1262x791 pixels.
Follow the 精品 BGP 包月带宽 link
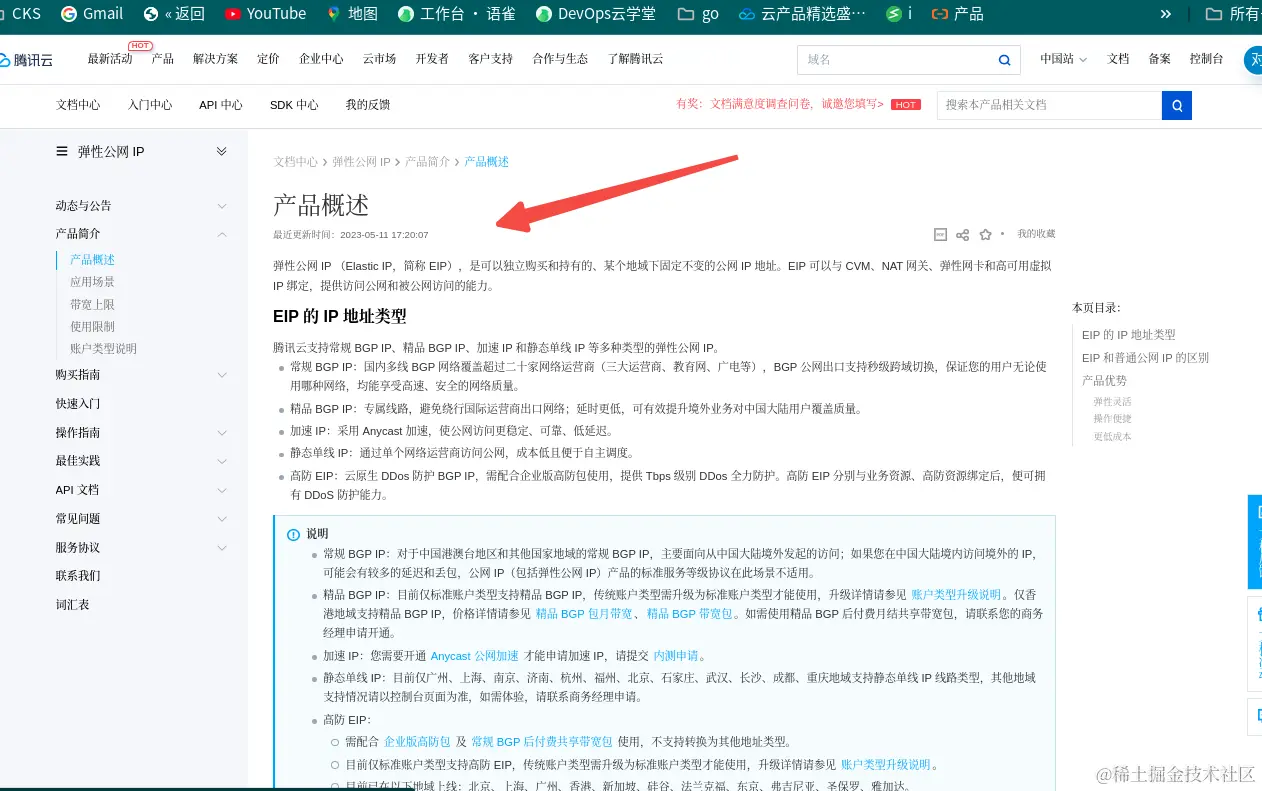point(584,614)
